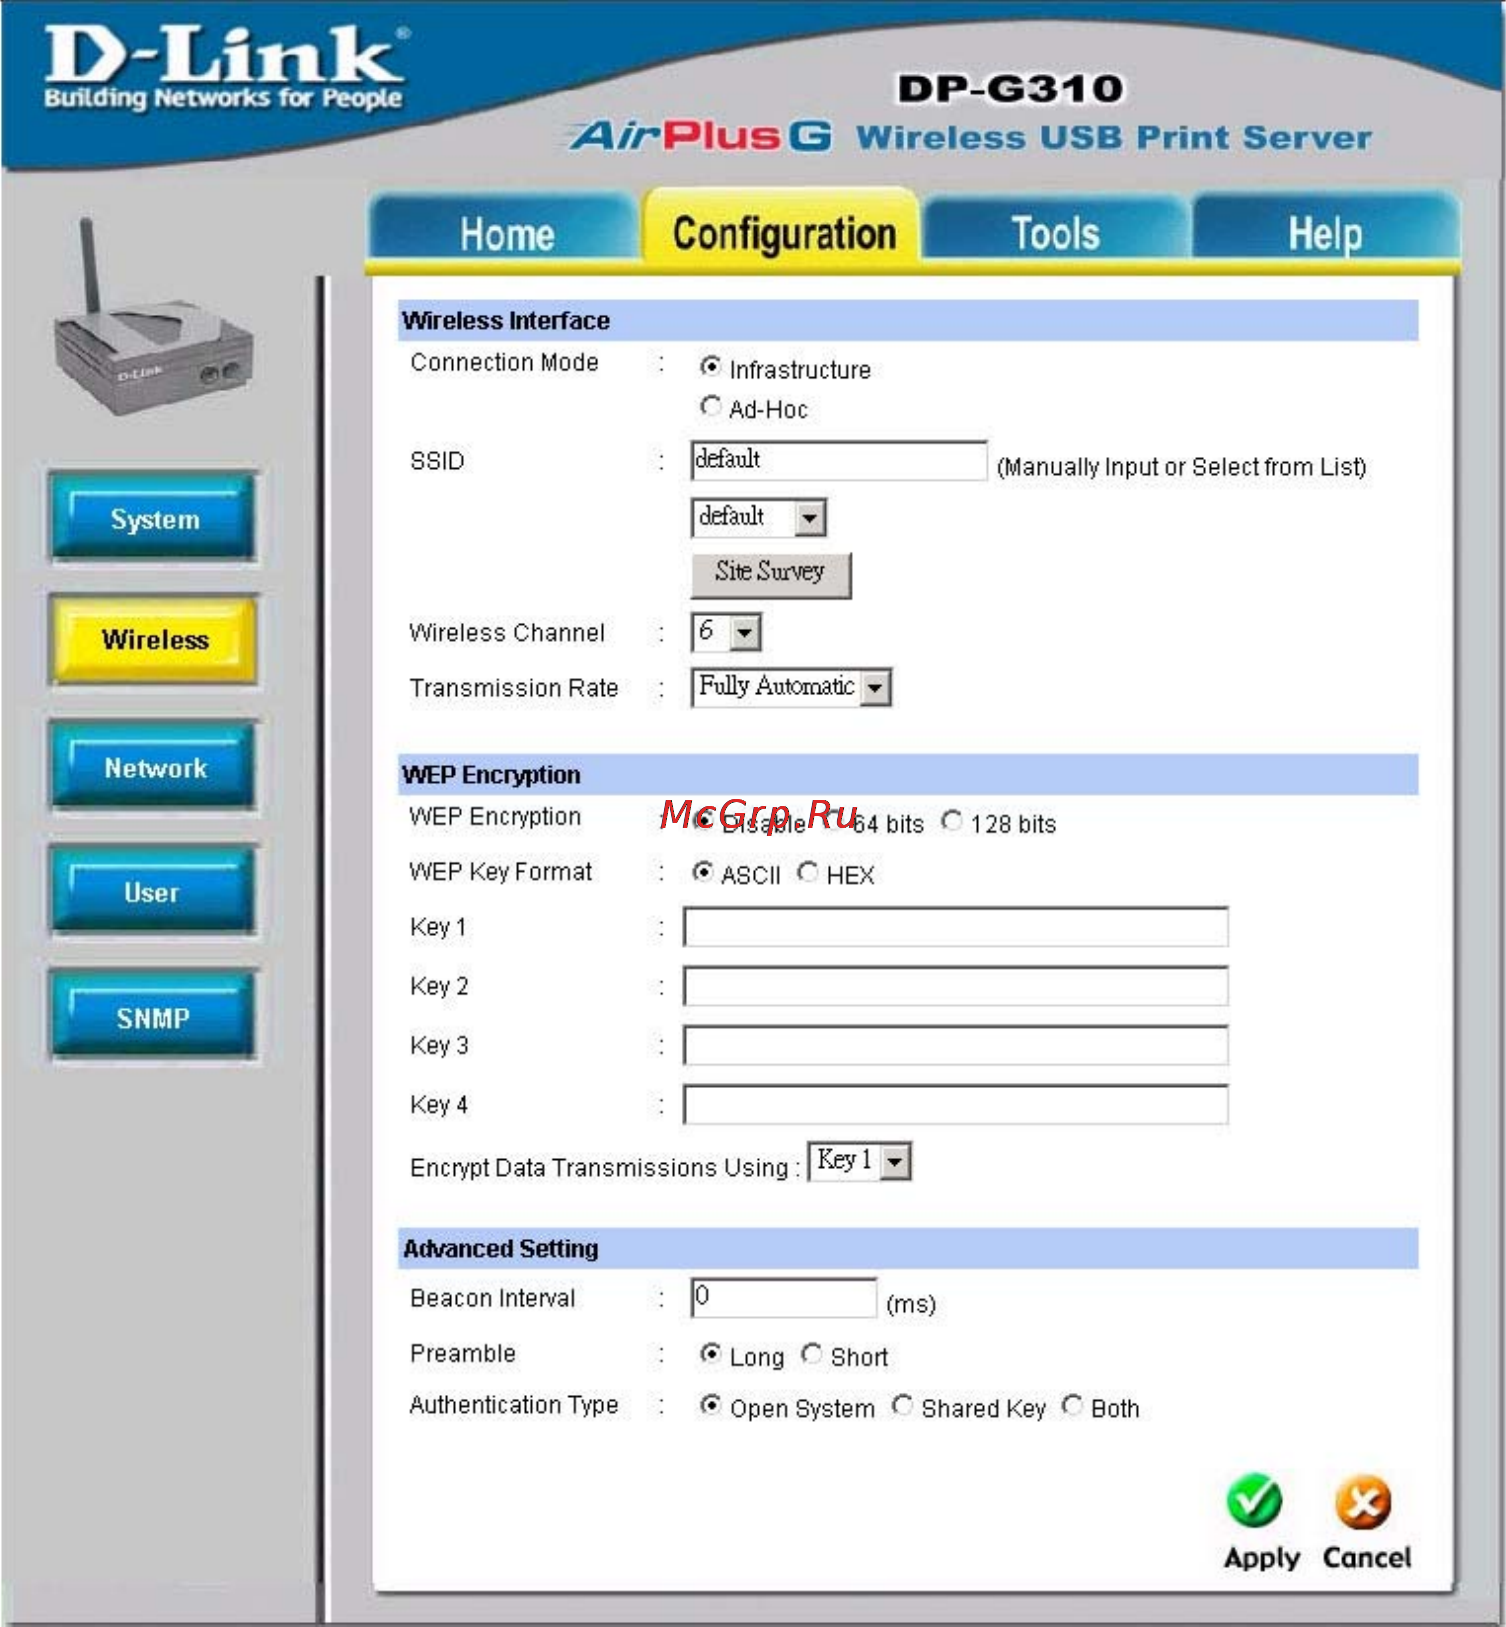Select ASCII WEP key format
The image size is (1506, 1627).
(703, 872)
